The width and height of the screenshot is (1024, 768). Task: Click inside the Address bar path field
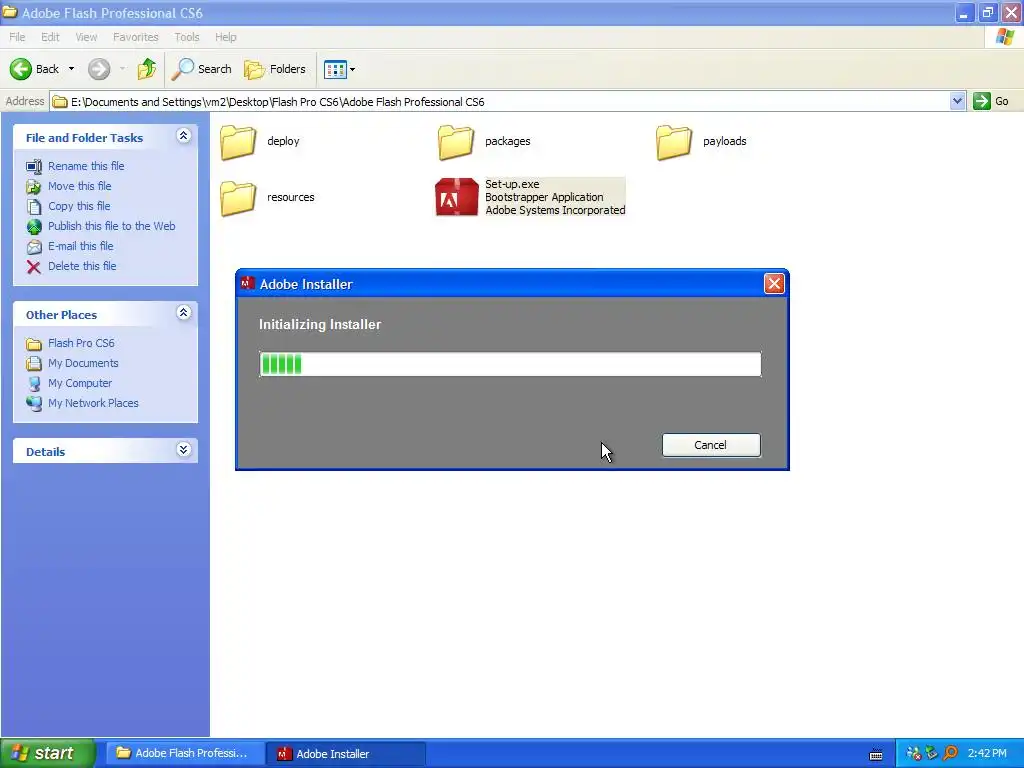(x=500, y=101)
